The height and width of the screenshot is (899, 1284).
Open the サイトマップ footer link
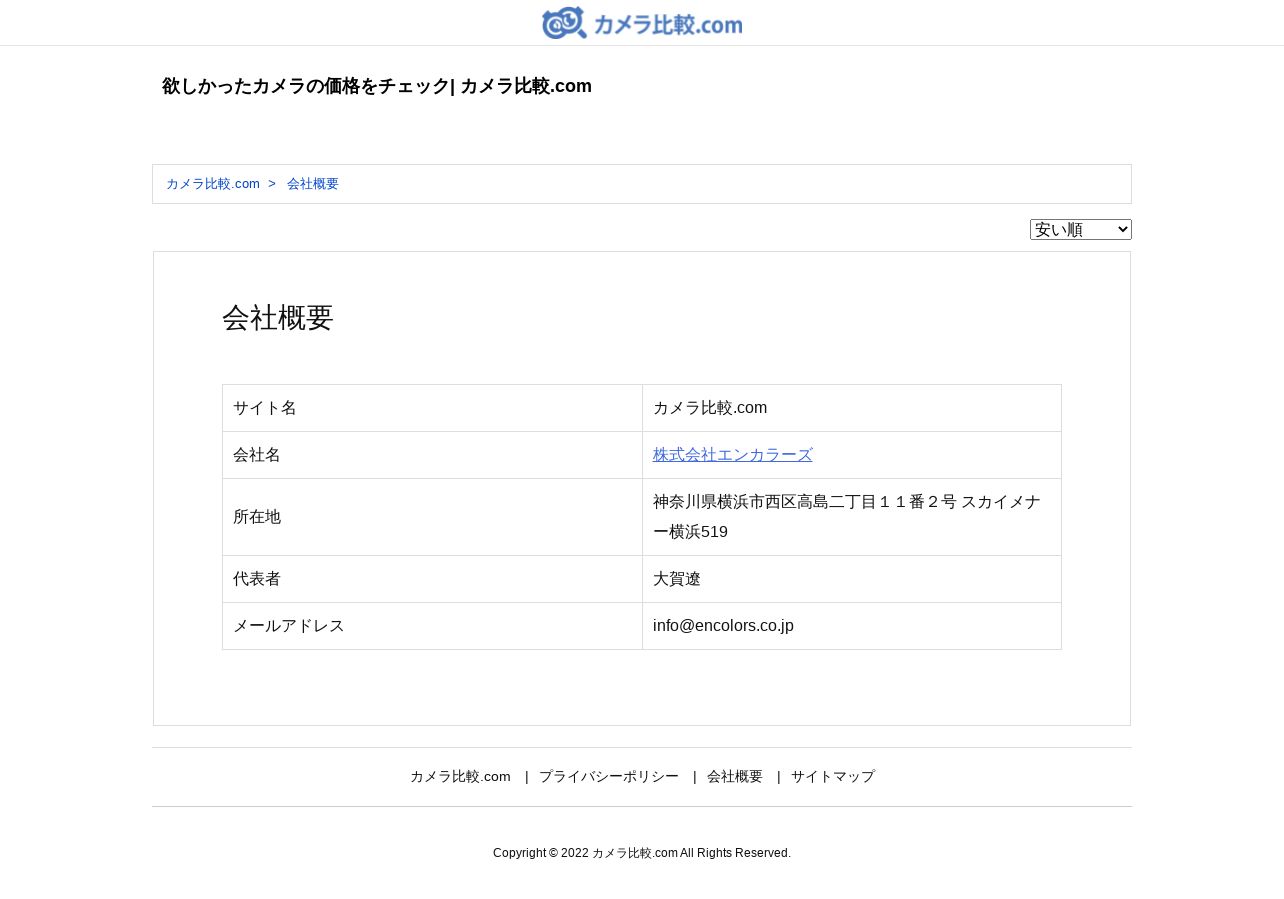(x=833, y=777)
